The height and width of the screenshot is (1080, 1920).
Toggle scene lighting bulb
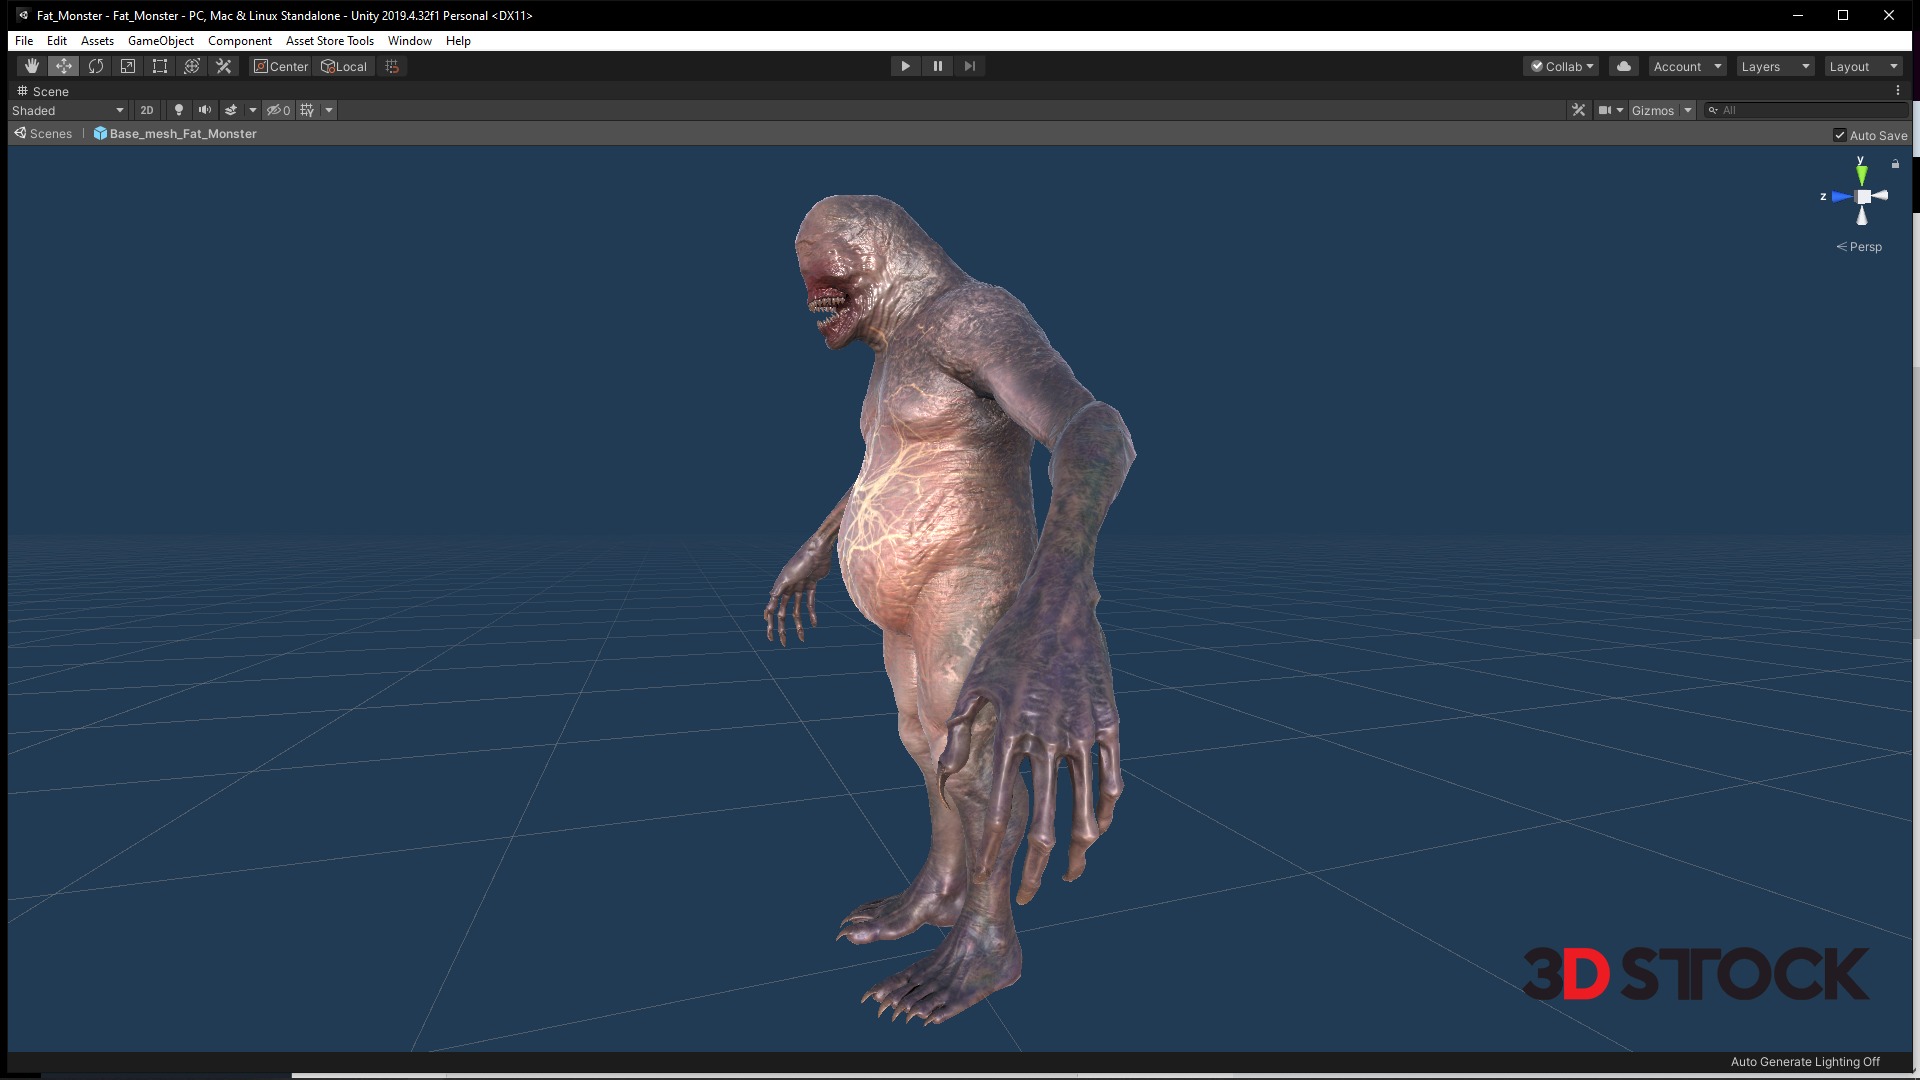[x=179, y=110]
